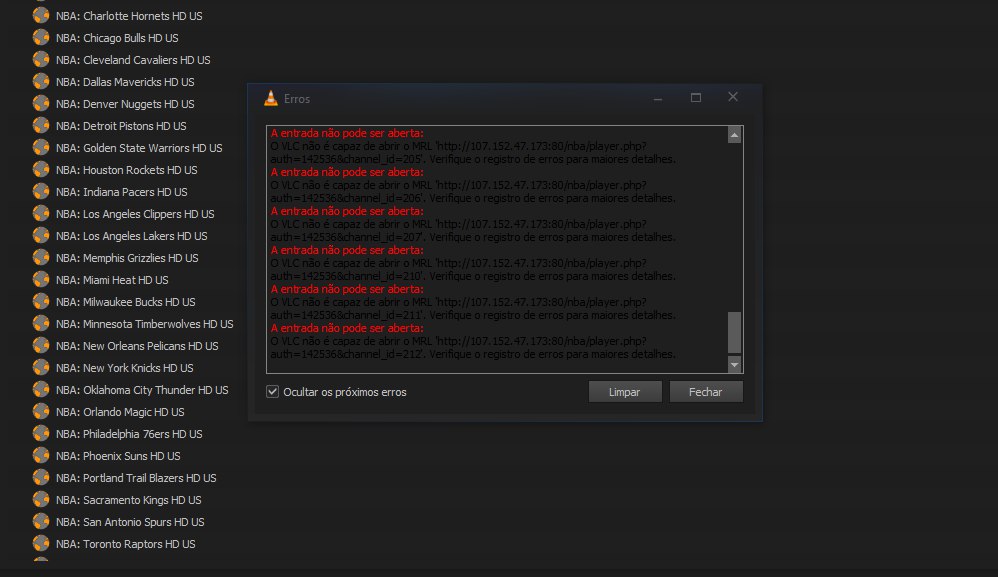Click the globe icon beside Phoenix Suns
The width and height of the screenshot is (998, 577).
41,455
